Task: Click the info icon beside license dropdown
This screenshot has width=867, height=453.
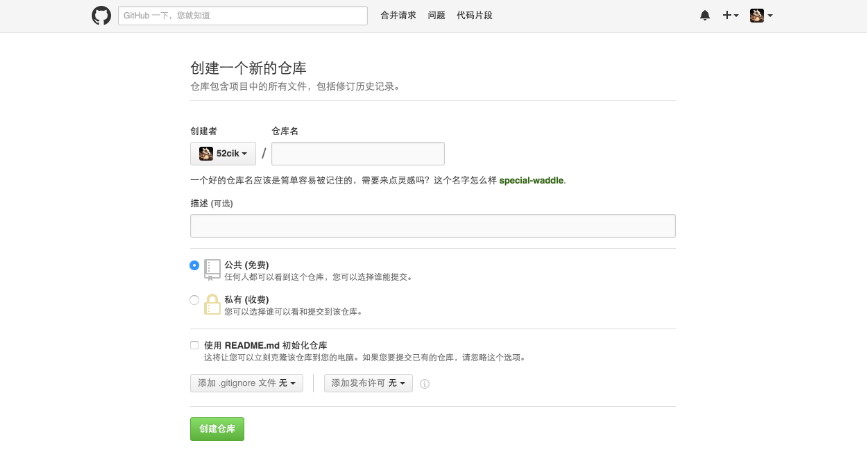Action: [425, 384]
